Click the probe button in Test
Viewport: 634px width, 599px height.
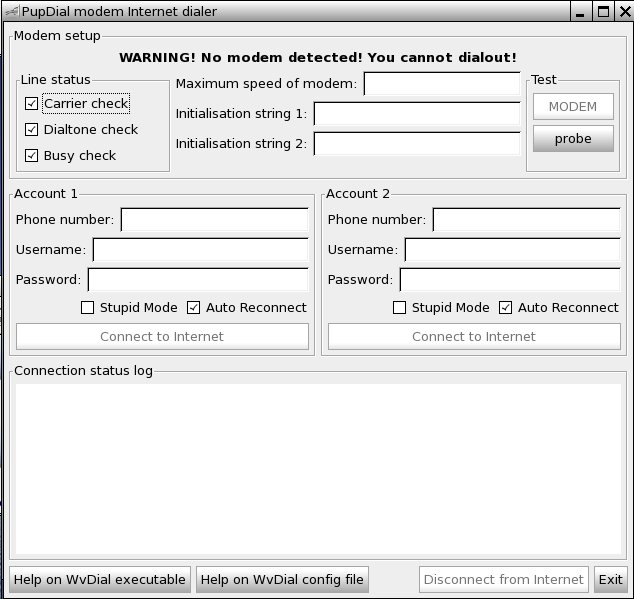click(573, 139)
